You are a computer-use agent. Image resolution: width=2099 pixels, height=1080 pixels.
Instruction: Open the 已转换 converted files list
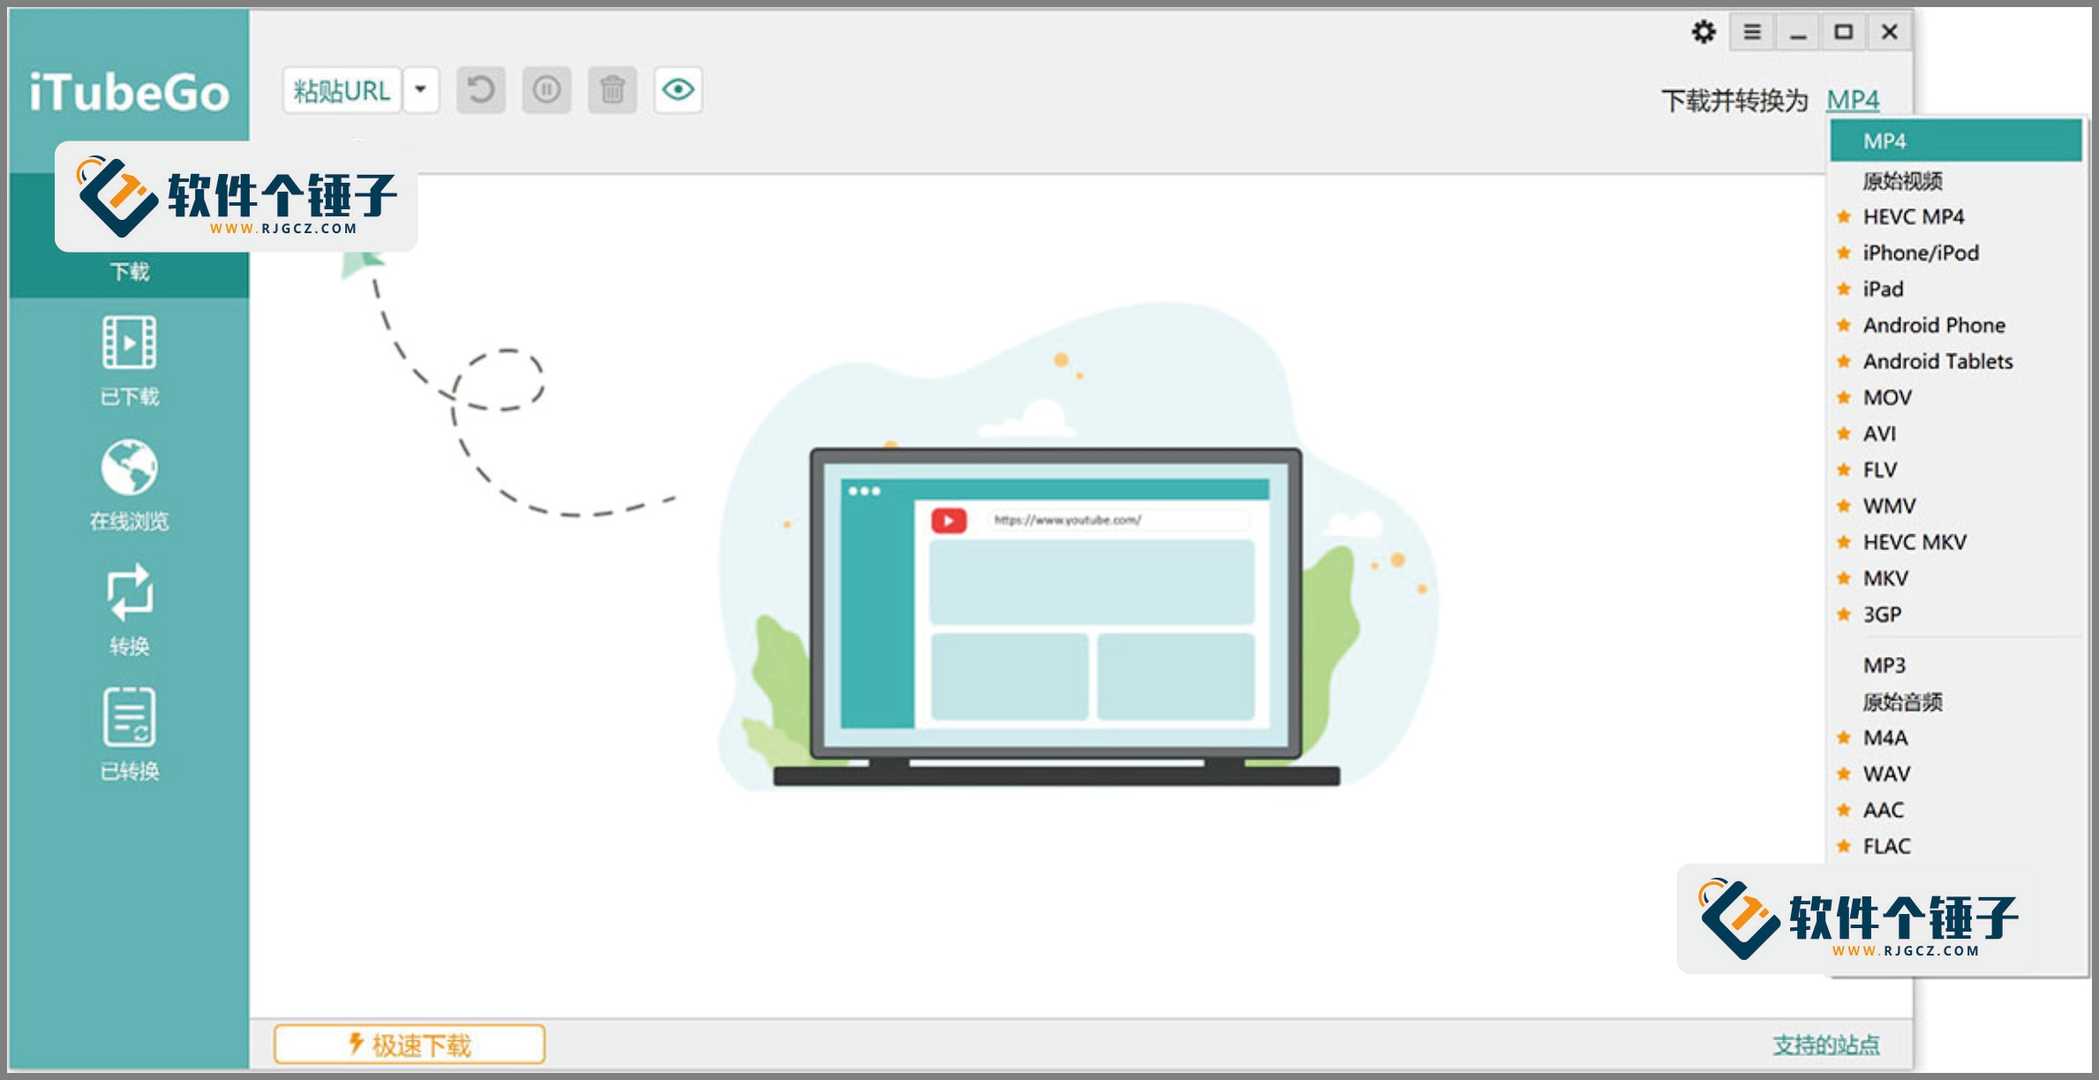click(129, 735)
